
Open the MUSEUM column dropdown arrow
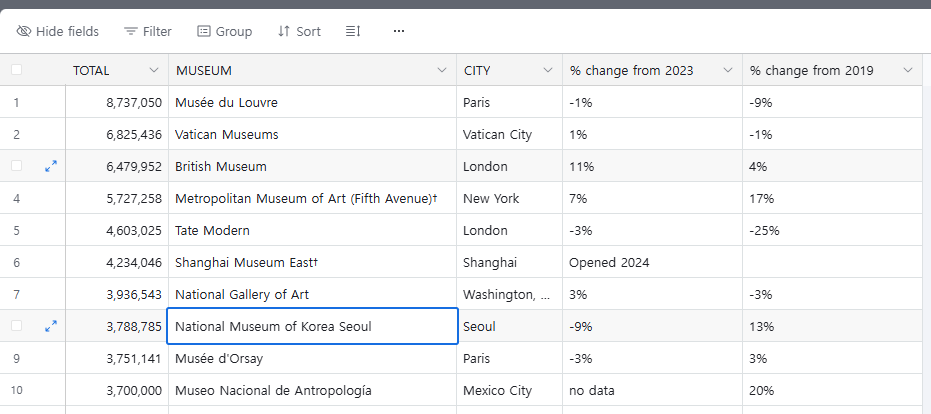(441, 70)
